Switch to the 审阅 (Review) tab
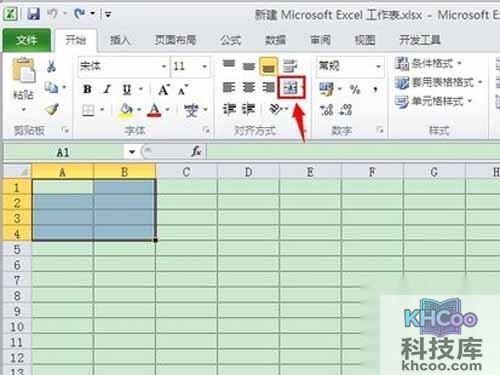The width and height of the screenshot is (500, 375). (x=320, y=40)
